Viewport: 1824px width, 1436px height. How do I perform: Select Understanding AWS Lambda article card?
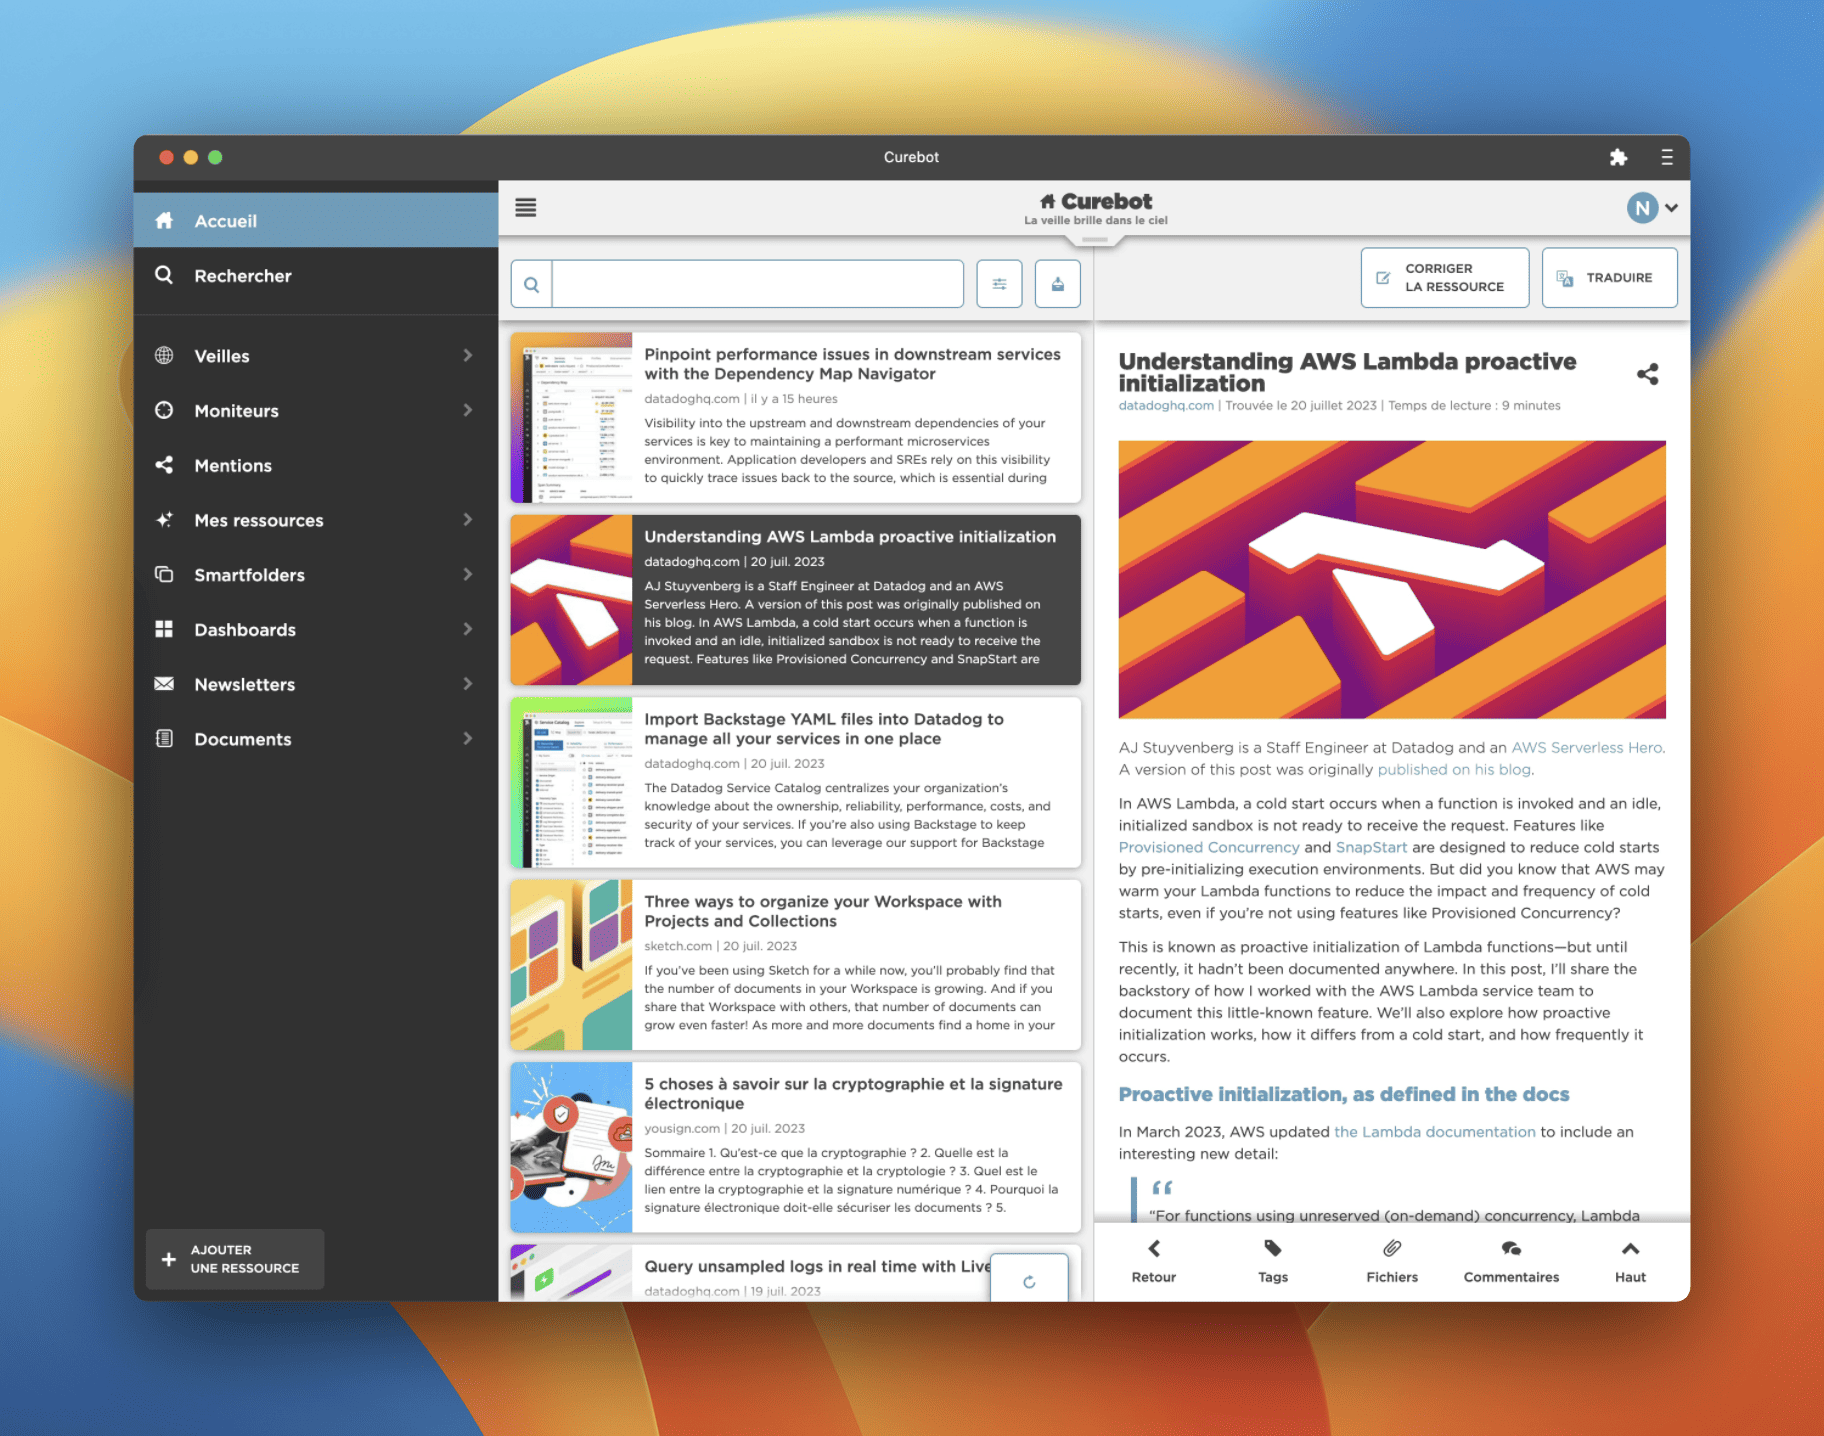[x=795, y=600]
